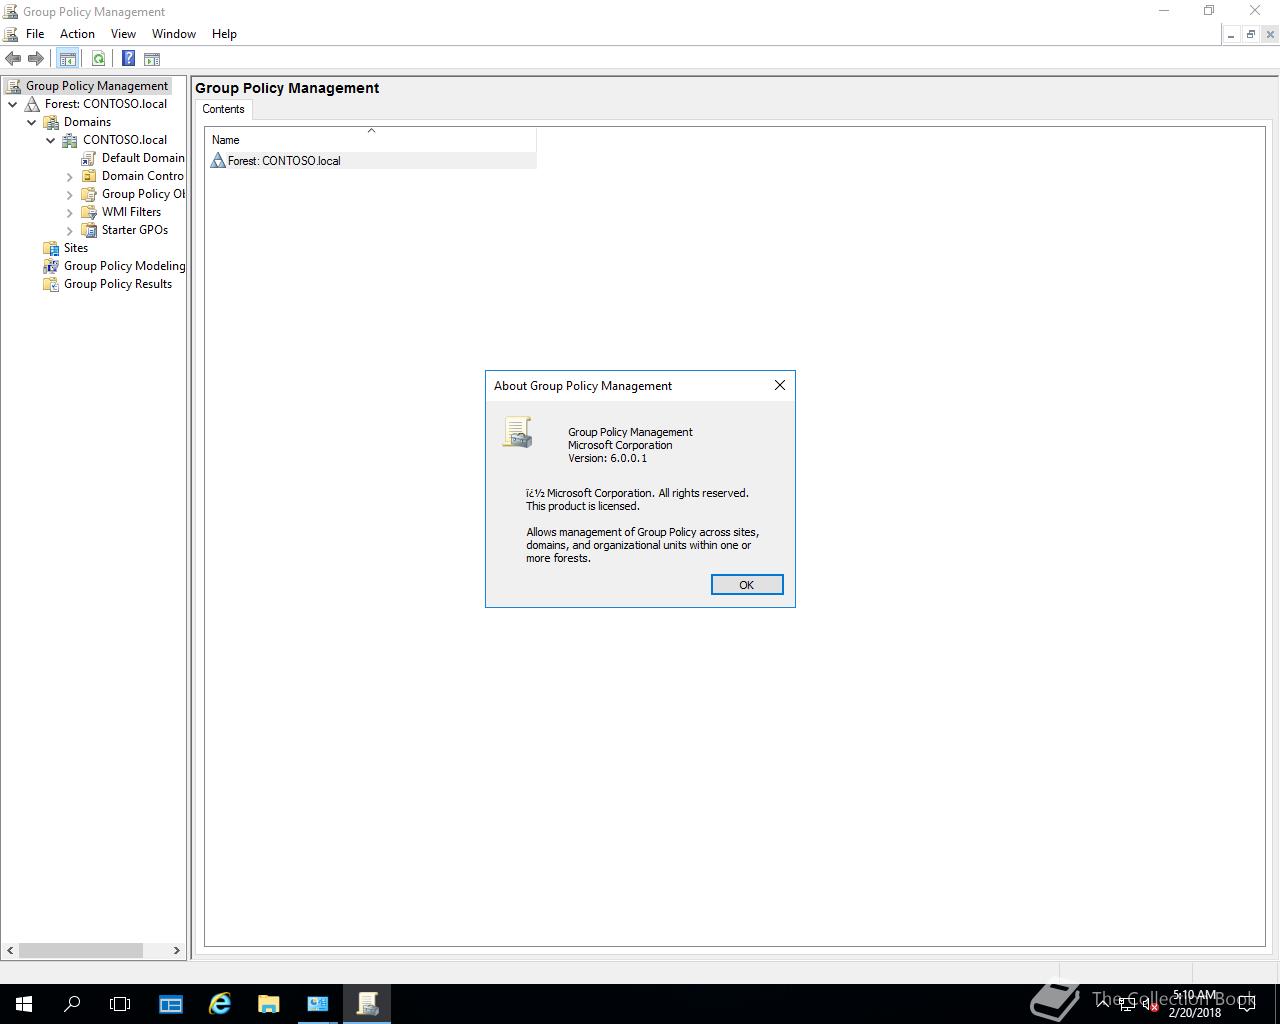
Task: Open File Explorer from the taskbar
Action: coord(268,1004)
